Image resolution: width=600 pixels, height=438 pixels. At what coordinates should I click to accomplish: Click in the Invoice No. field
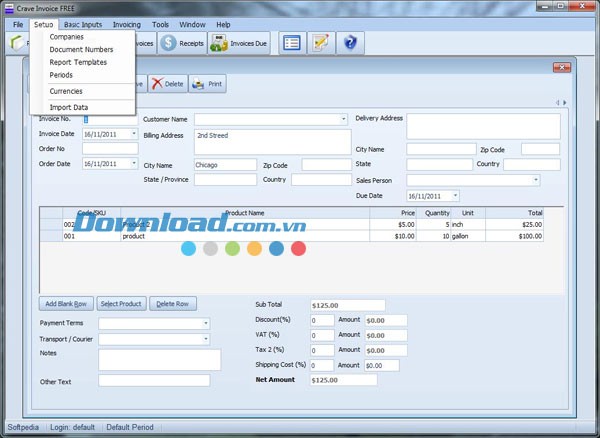tap(110, 119)
